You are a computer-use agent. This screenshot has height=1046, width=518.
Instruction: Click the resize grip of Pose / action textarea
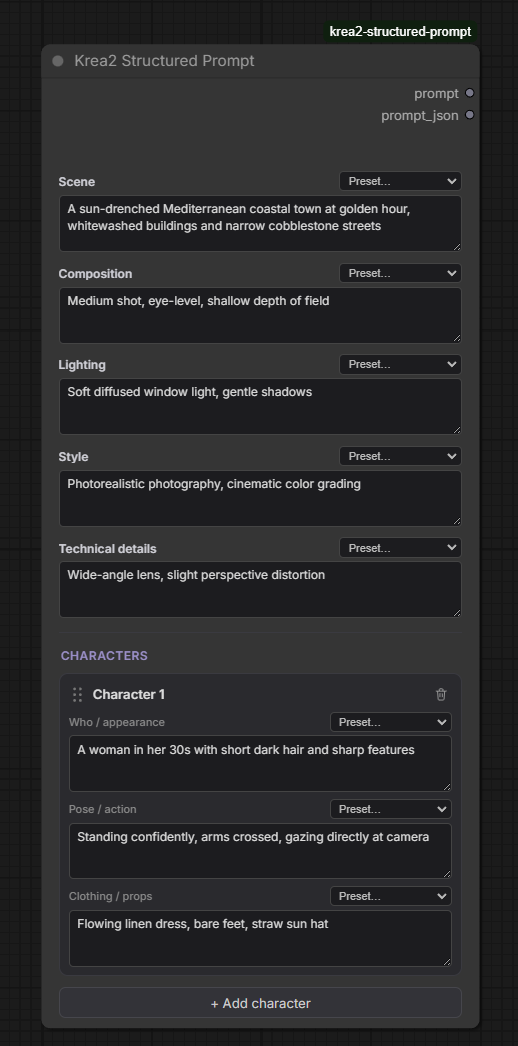[447, 874]
